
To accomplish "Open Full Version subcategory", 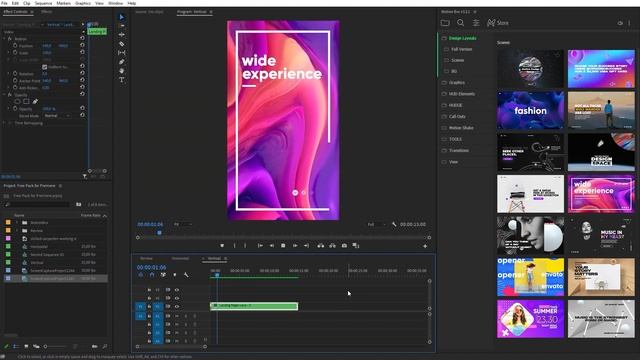I will [462, 49].
